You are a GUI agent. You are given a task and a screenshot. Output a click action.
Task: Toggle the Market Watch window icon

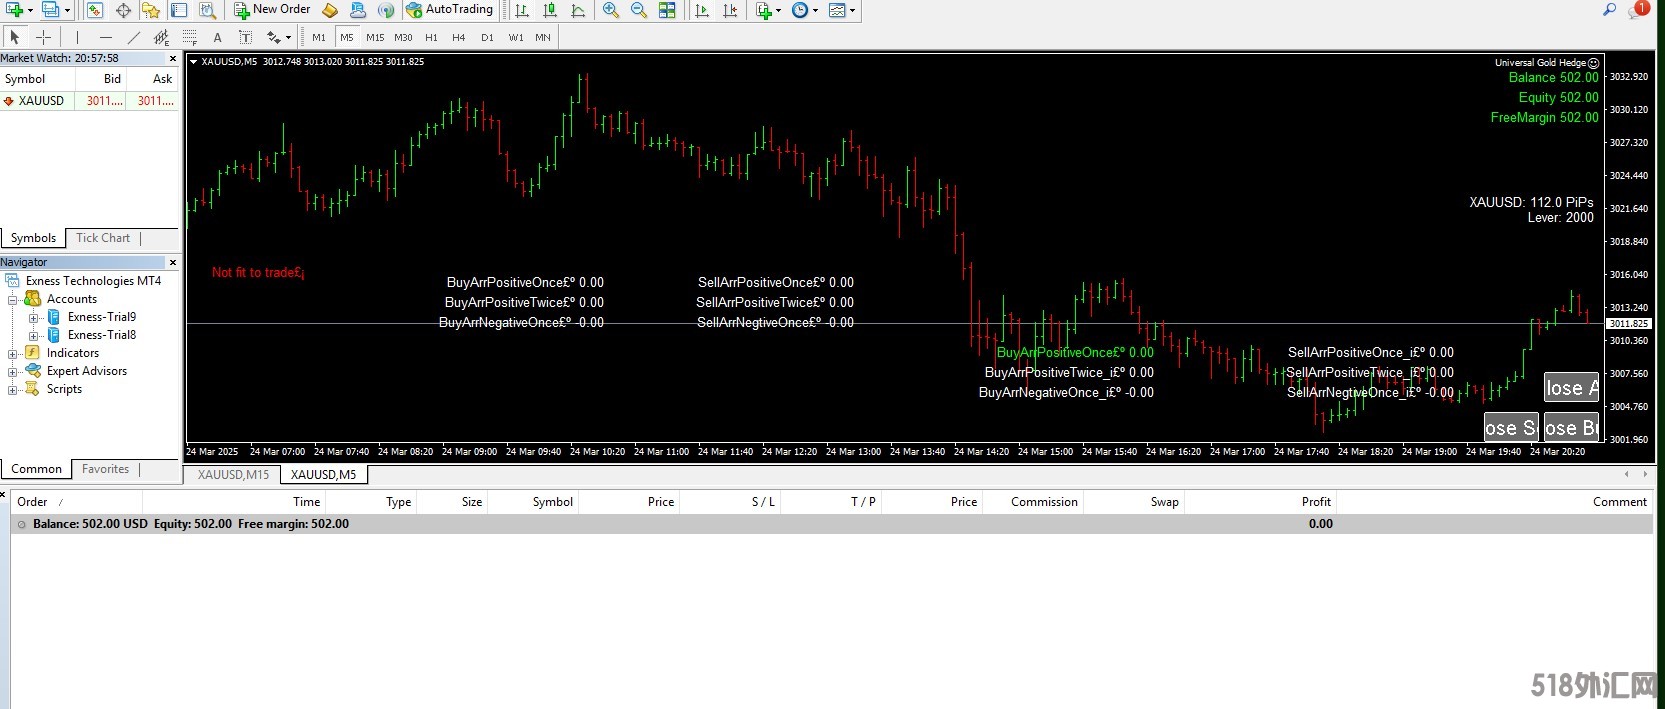[94, 10]
